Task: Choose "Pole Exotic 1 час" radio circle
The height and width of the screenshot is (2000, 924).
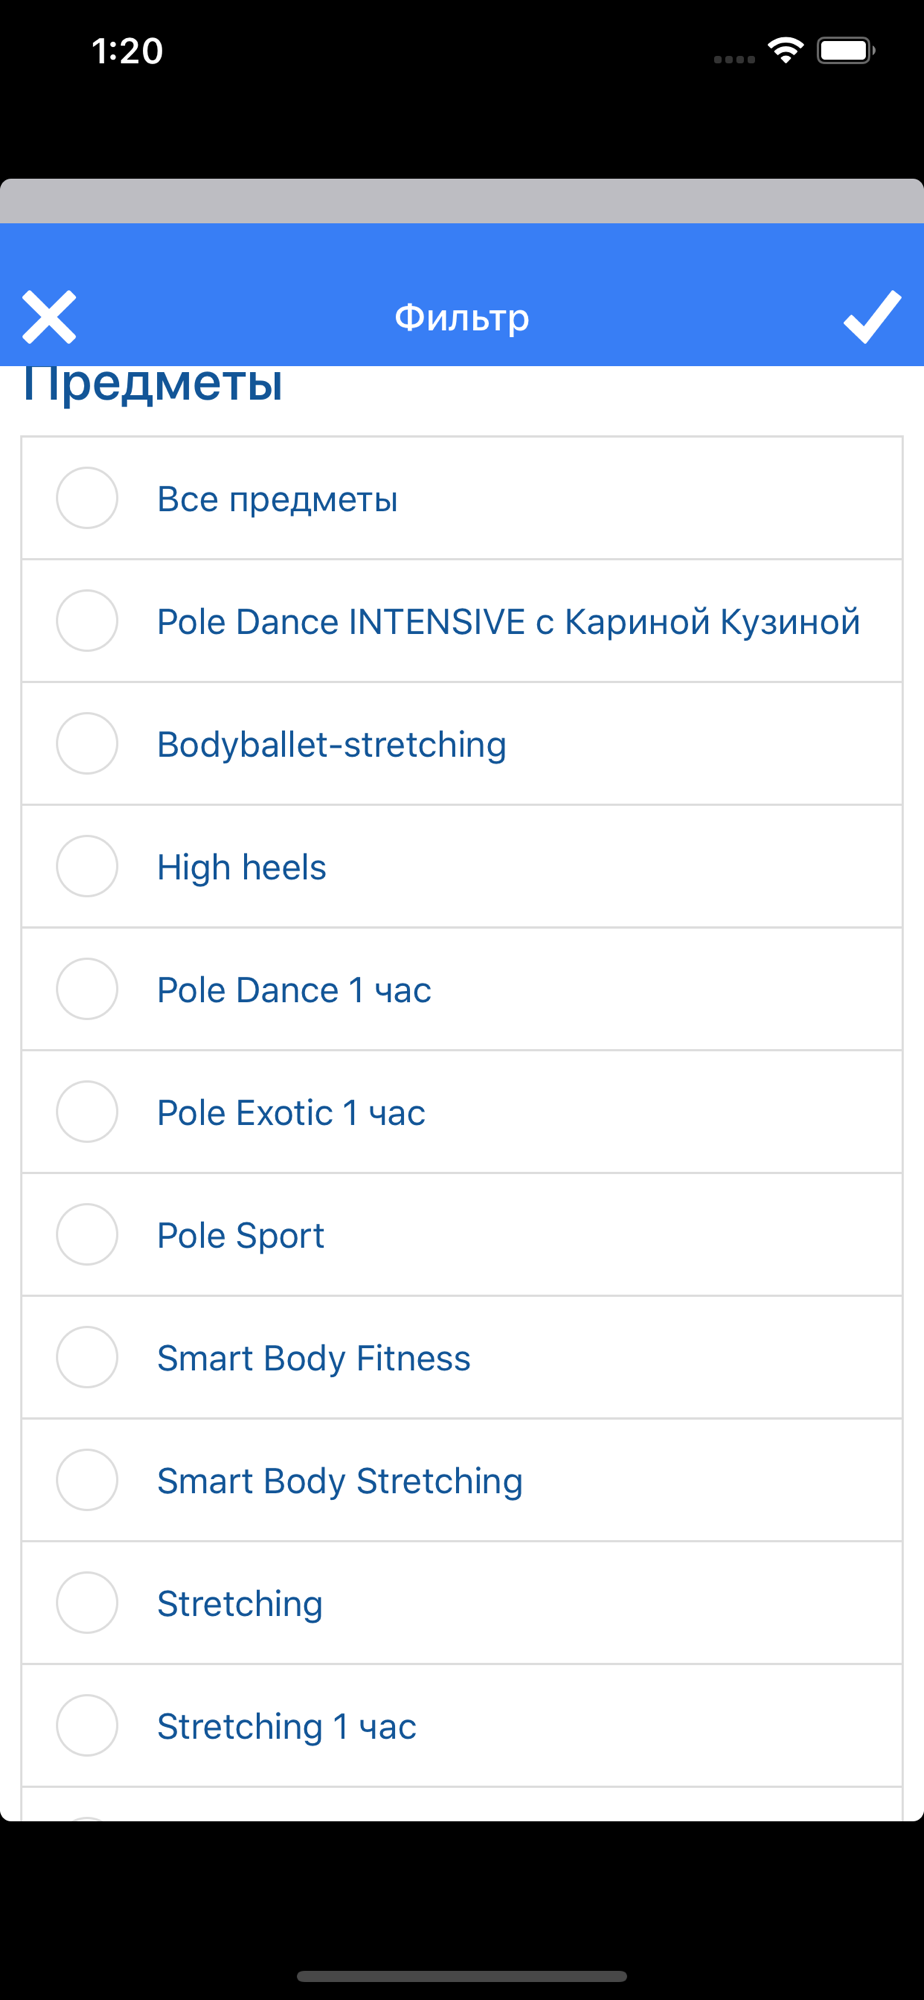Action: point(87,1112)
